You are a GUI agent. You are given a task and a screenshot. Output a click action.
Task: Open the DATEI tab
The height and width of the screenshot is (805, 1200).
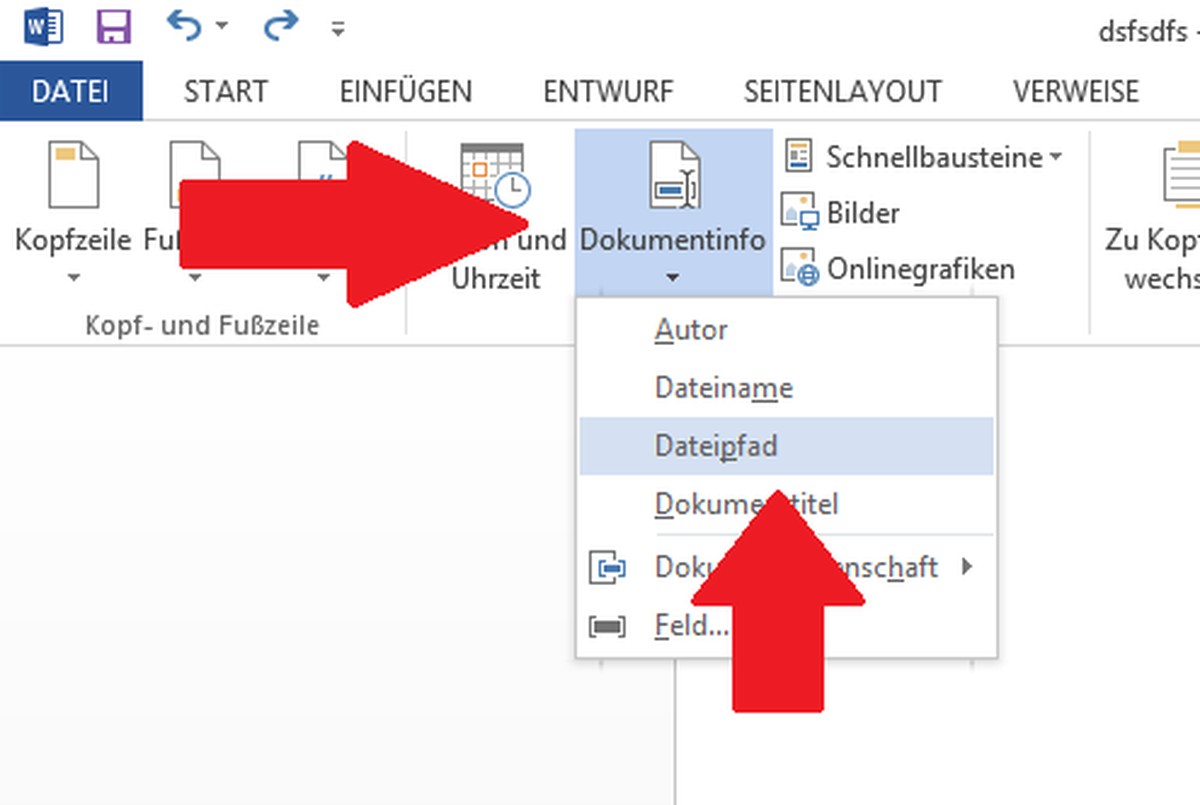point(70,92)
